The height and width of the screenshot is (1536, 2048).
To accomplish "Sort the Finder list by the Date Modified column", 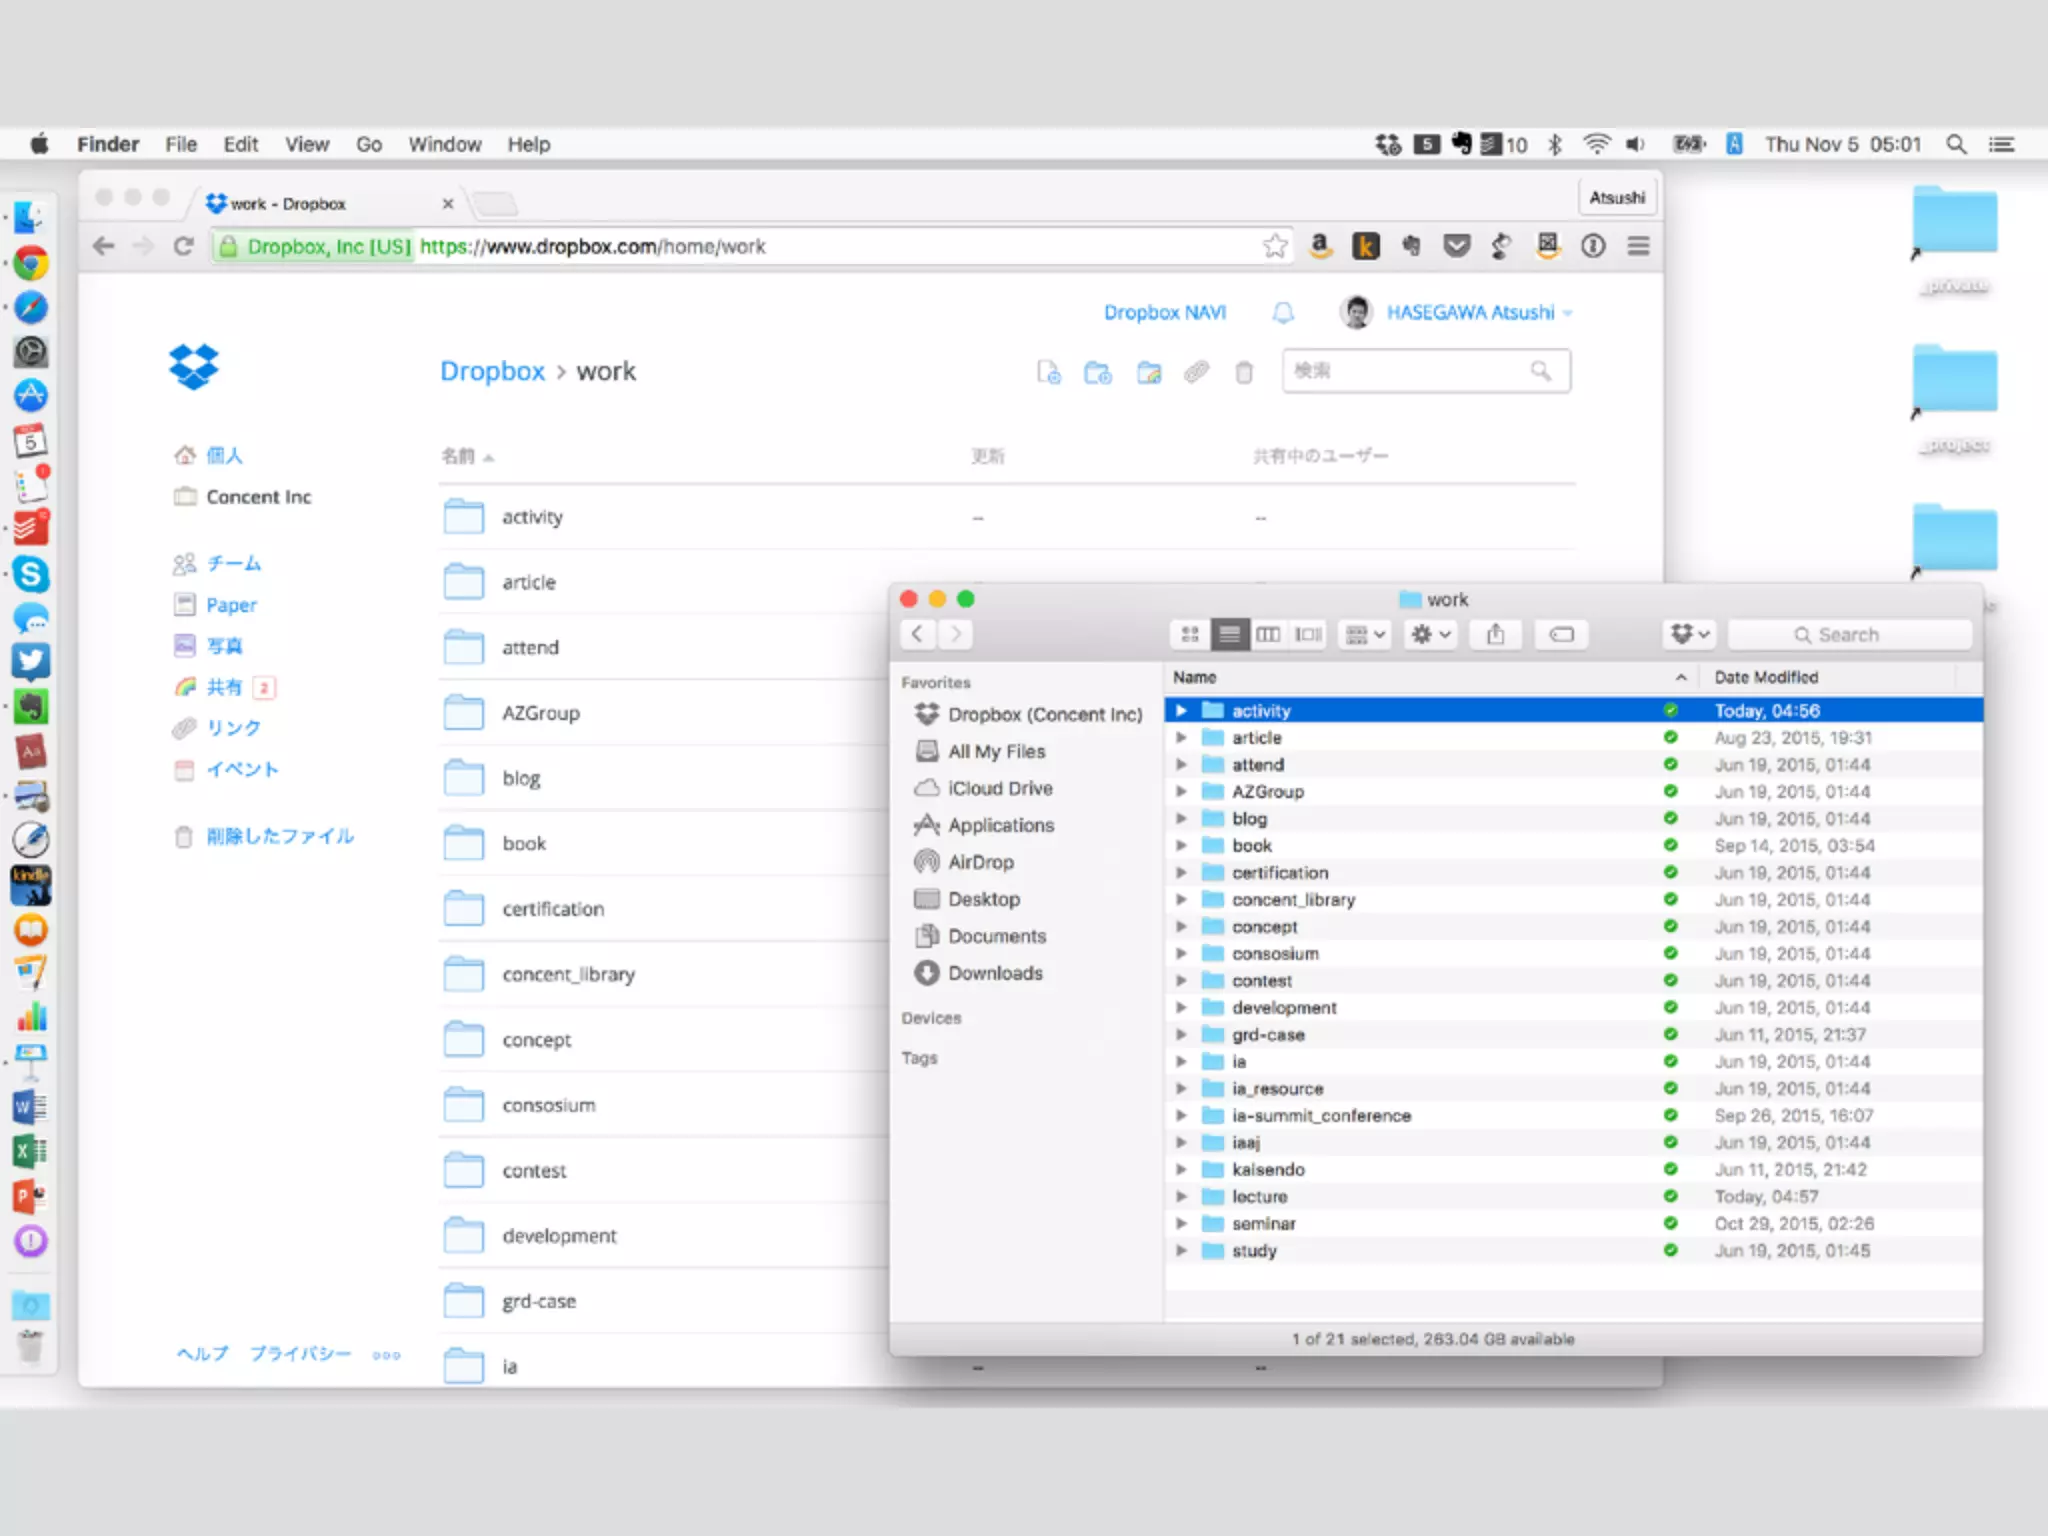I will point(1766,677).
